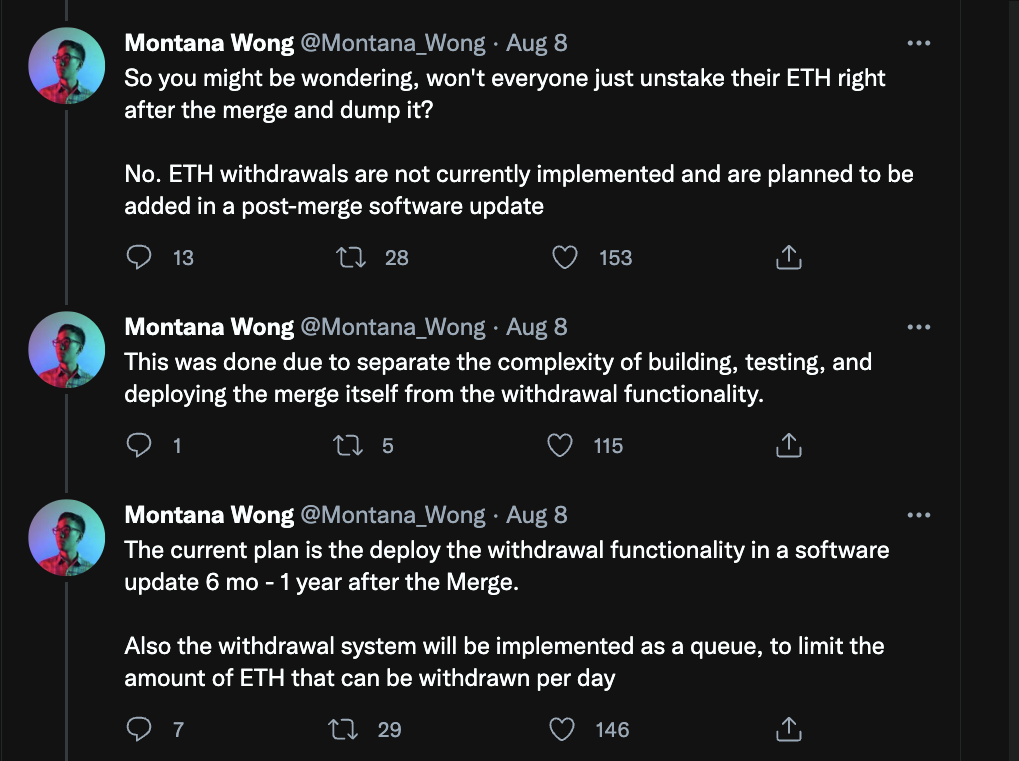Open more options on the first tweet
This screenshot has width=1019, height=761.
918,43
